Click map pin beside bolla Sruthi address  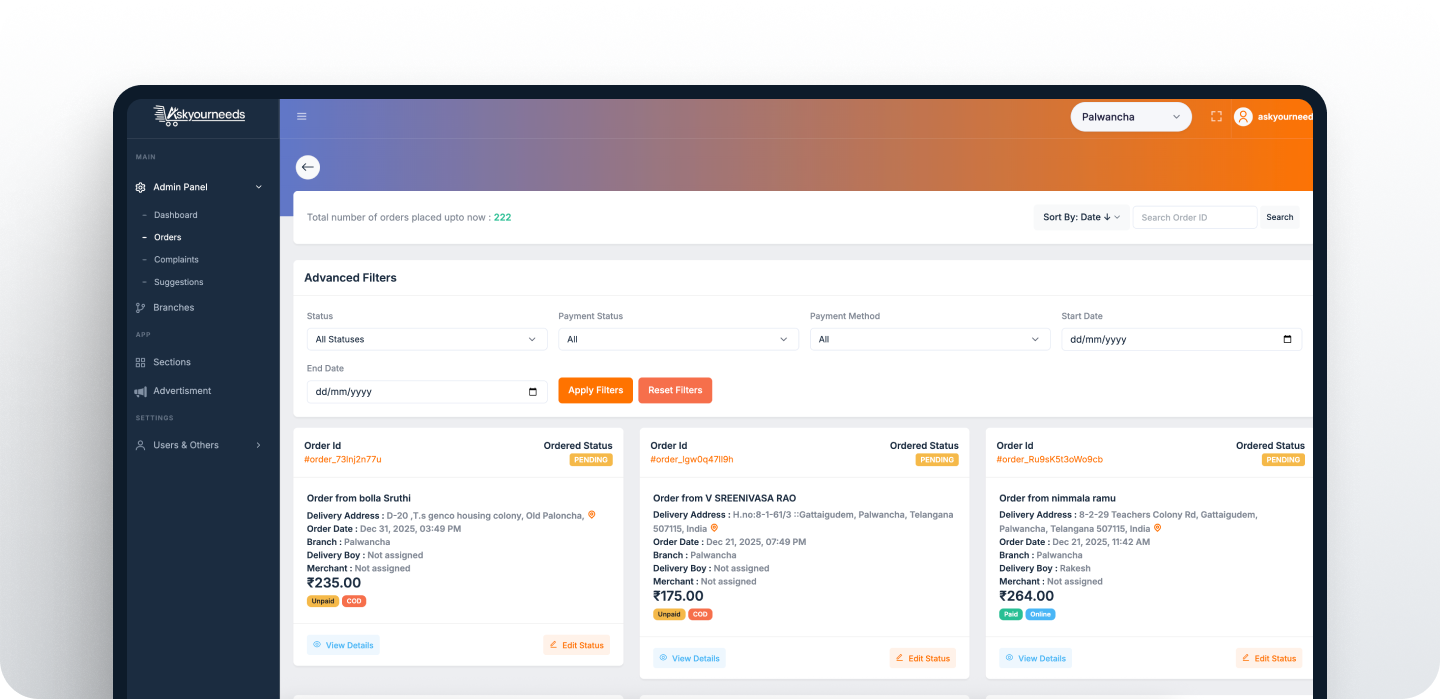591,515
